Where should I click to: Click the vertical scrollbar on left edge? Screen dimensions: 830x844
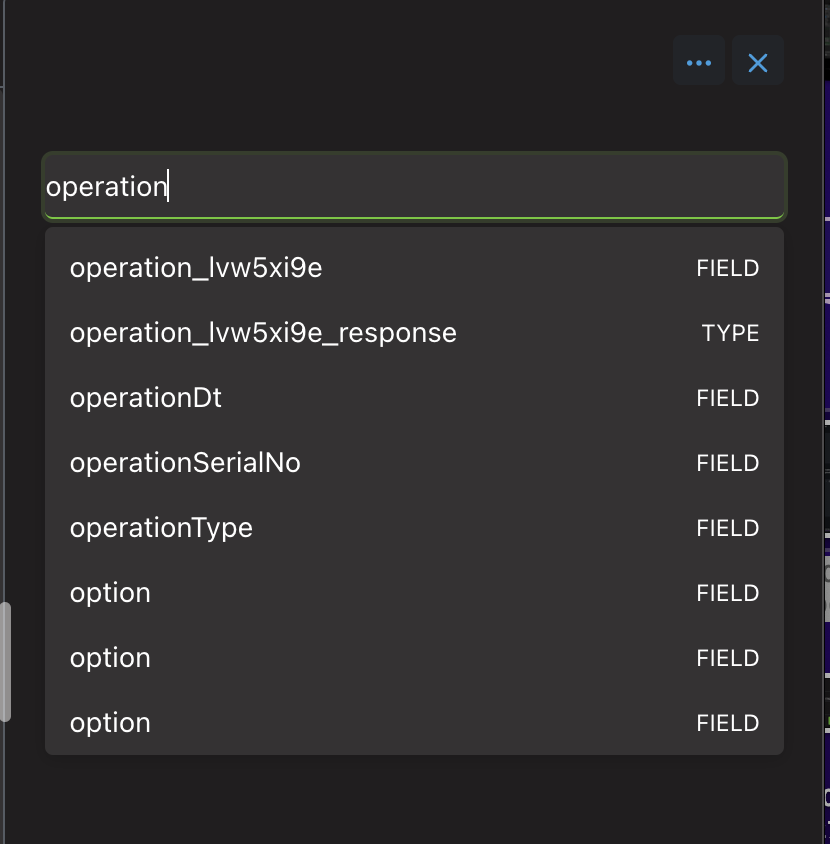(5, 662)
